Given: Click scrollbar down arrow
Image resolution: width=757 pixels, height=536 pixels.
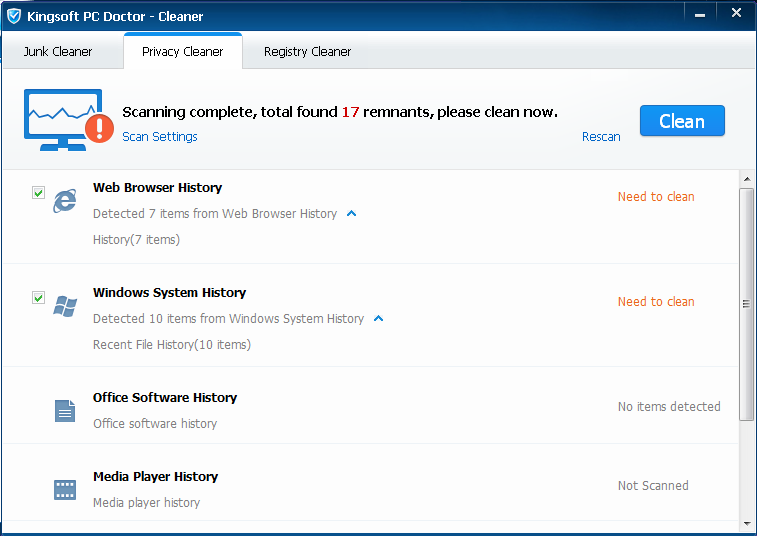Looking at the screenshot, I should pos(747,523).
